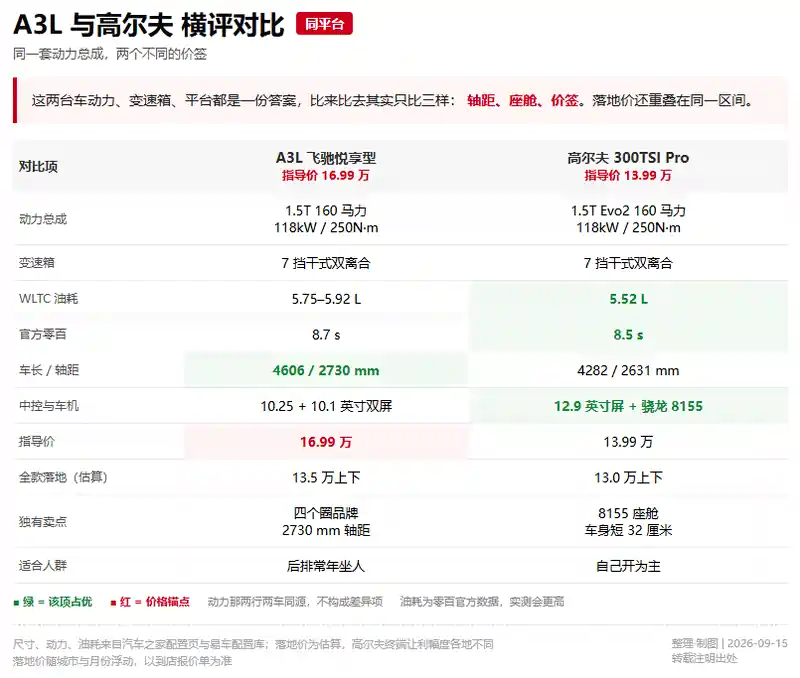Click the green 5.52 L fuel value

tap(628, 299)
